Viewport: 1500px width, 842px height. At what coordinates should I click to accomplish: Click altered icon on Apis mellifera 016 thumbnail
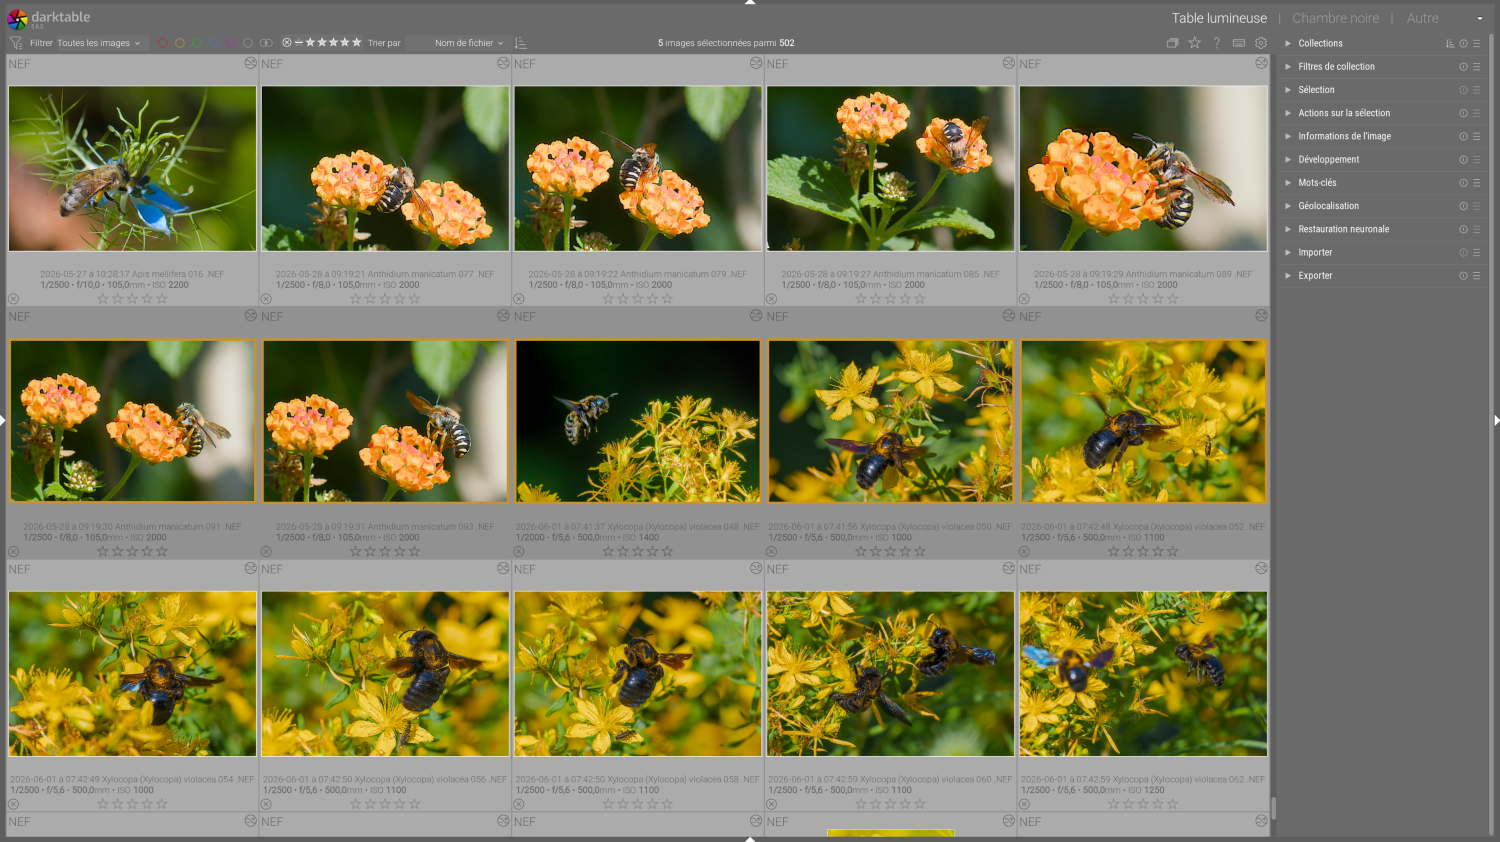point(250,63)
